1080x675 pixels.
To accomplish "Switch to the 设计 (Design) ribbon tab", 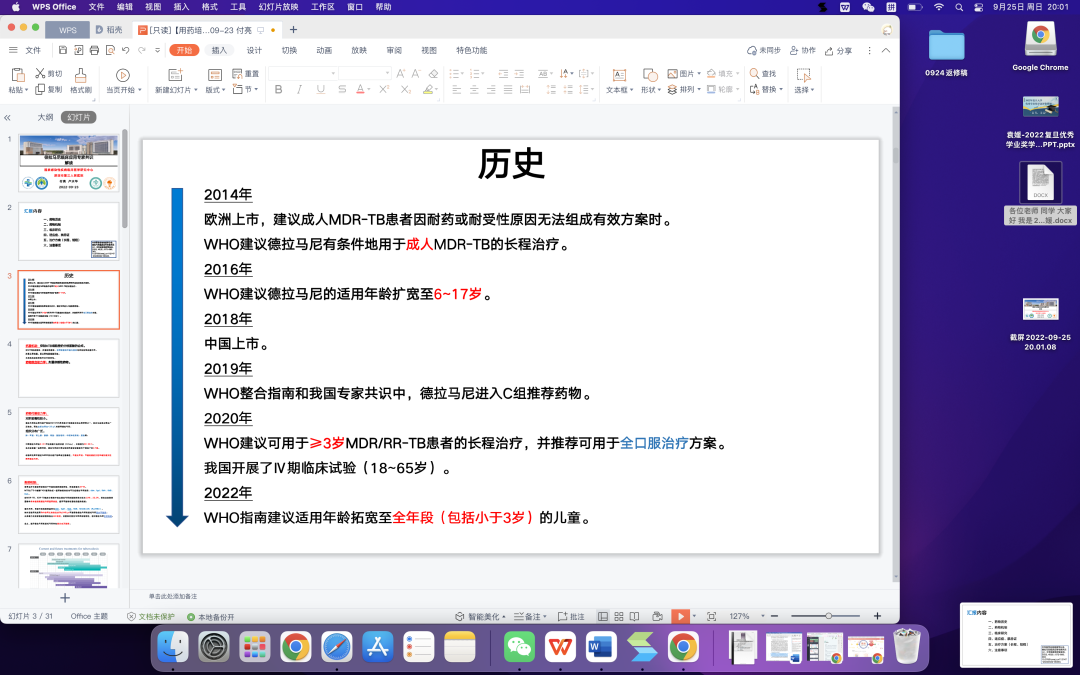I will click(254, 50).
